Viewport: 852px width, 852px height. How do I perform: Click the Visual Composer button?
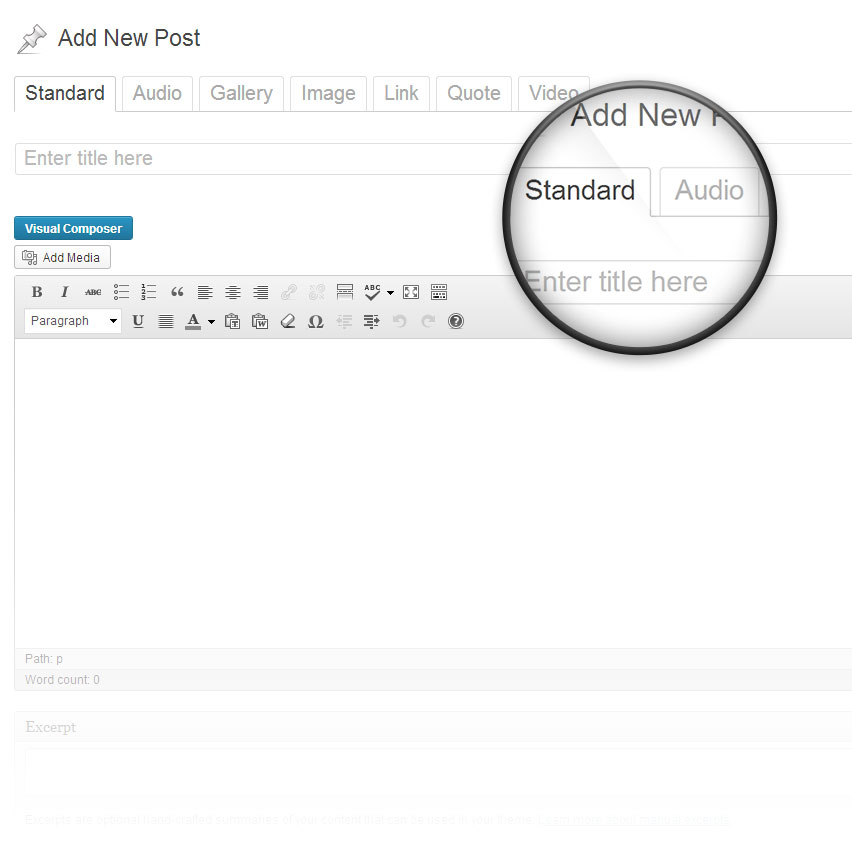[x=73, y=228]
